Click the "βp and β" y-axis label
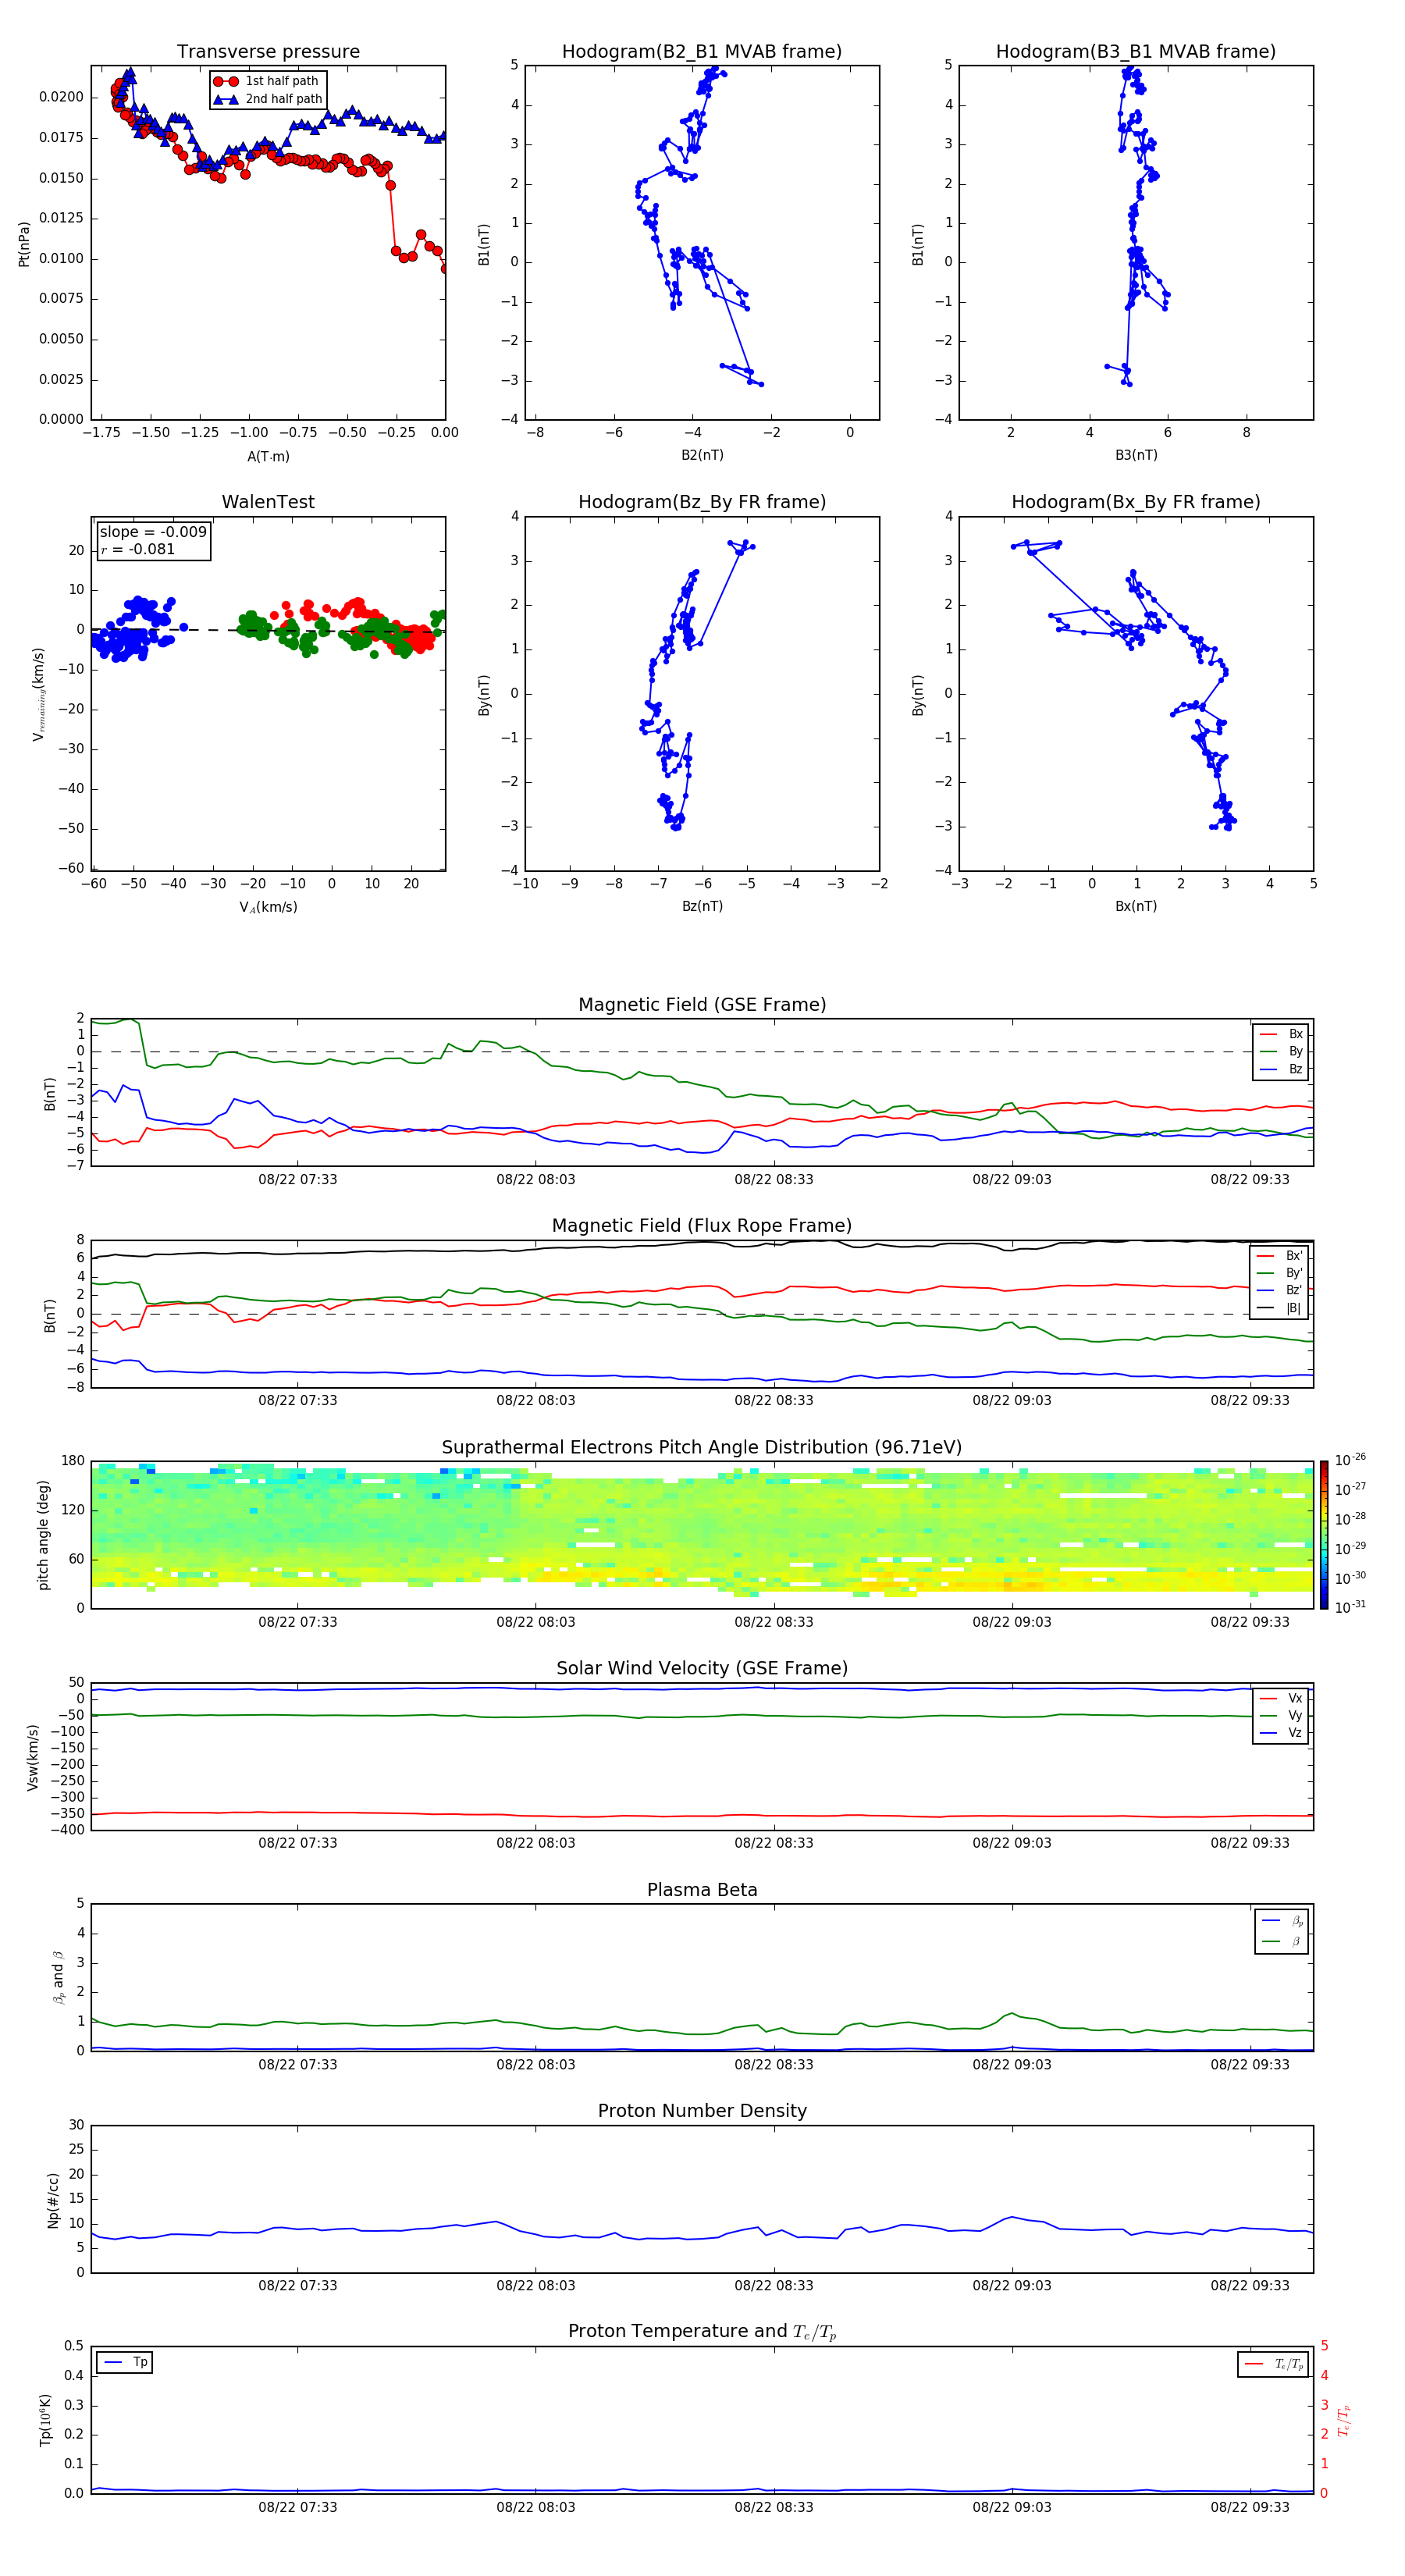The height and width of the screenshot is (2576, 1405). (58, 1977)
